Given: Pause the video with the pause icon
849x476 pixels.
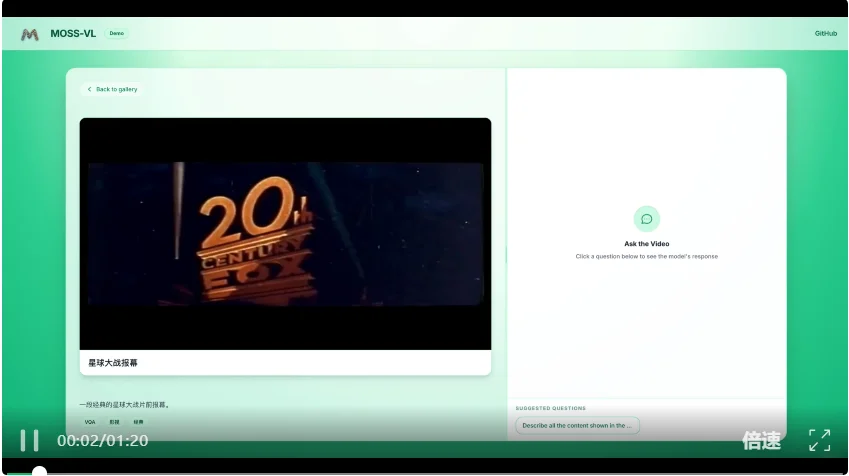Looking at the screenshot, I should 30,440.
